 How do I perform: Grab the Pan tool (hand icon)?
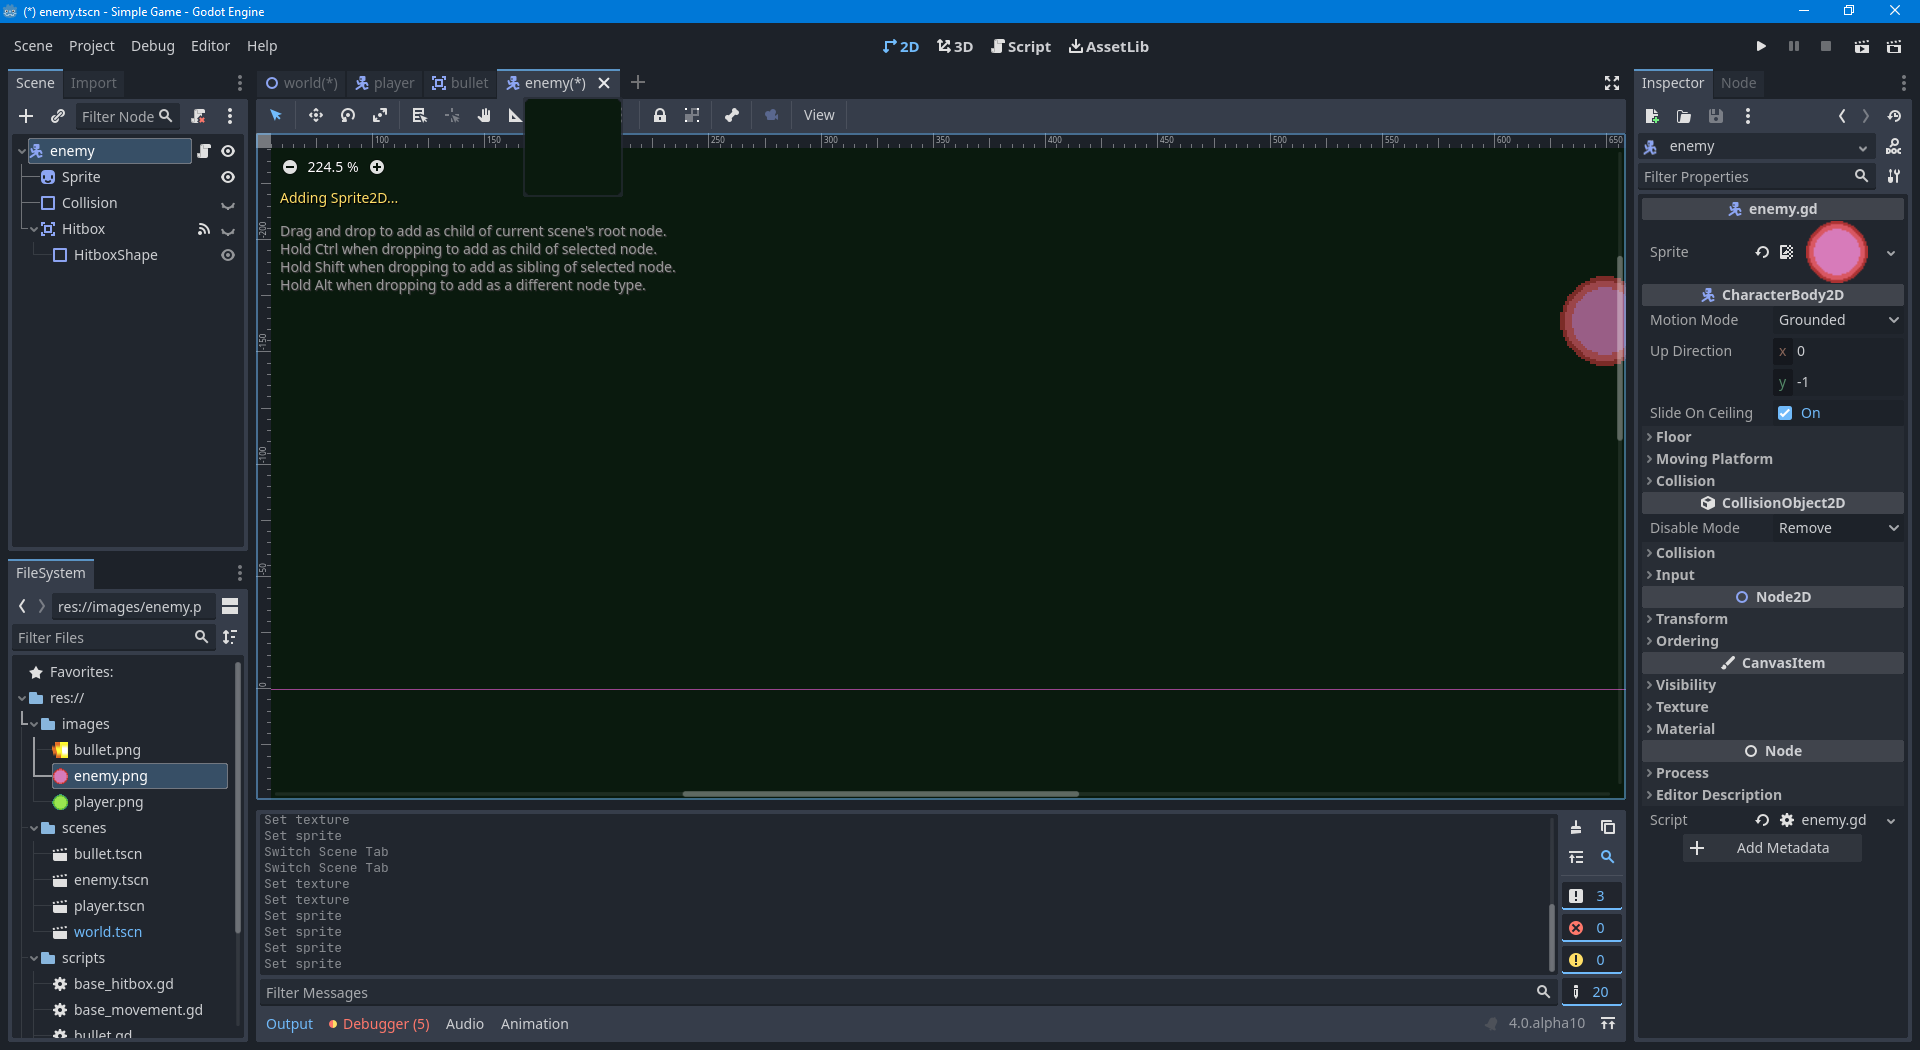pyautogui.click(x=483, y=115)
